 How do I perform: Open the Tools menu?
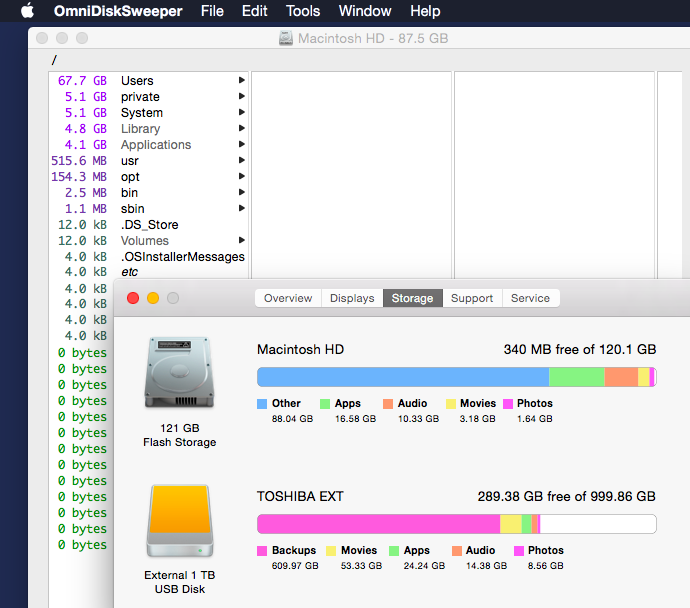(x=303, y=11)
